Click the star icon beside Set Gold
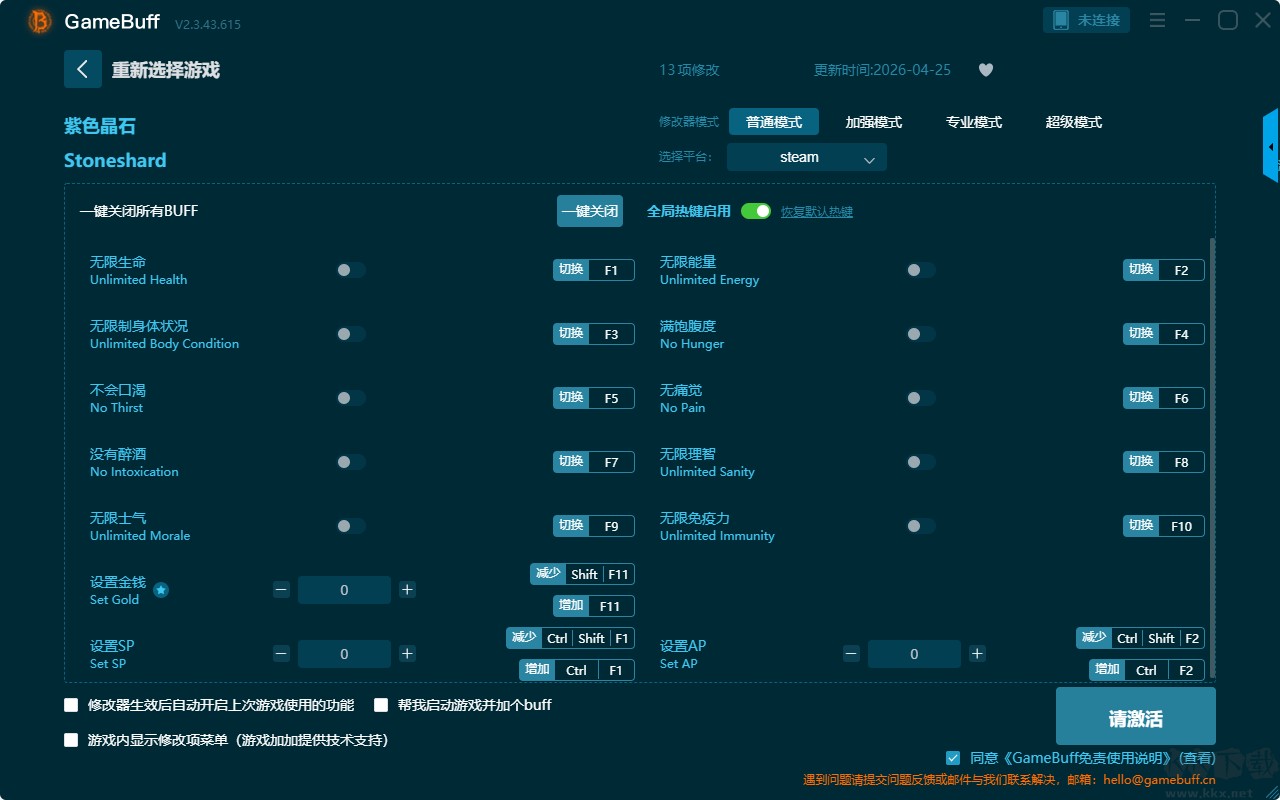The height and width of the screenshot is (800, 1280). (x=161, y=590)
